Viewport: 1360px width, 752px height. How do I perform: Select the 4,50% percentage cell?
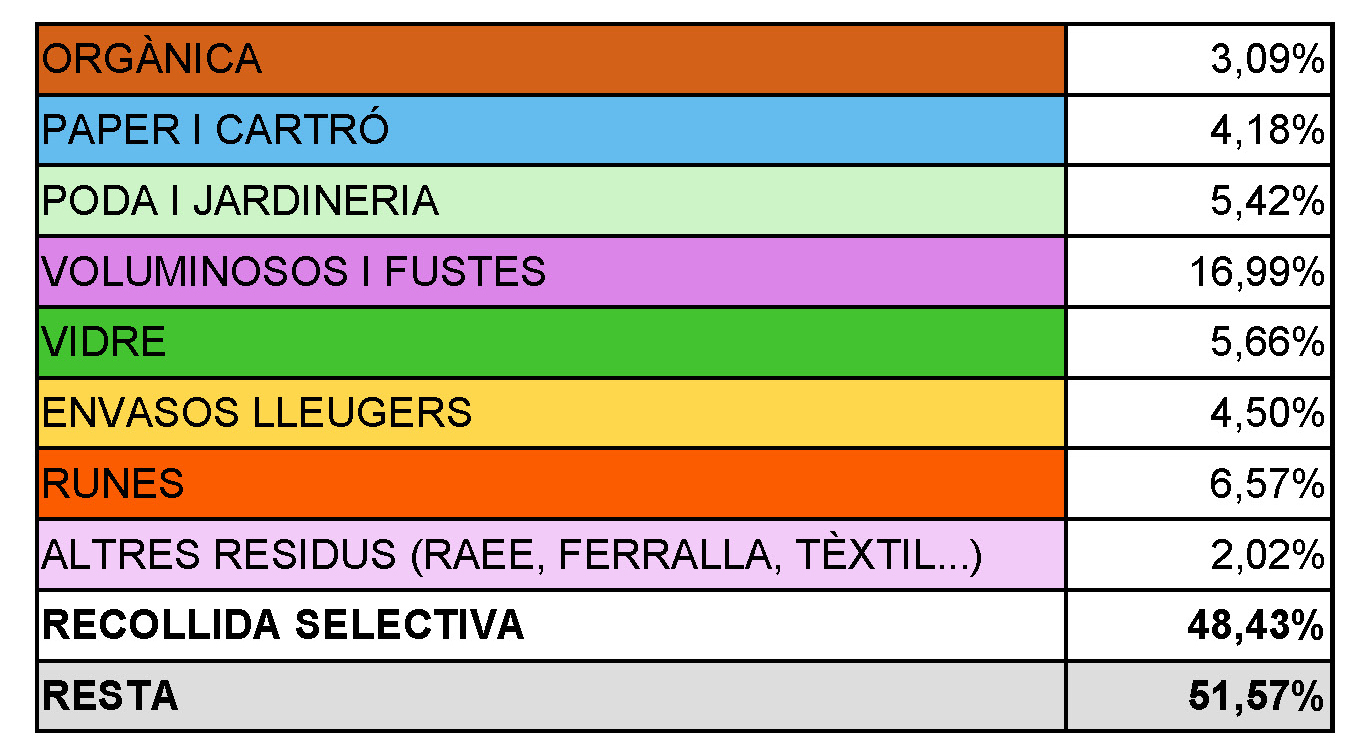1198,413
